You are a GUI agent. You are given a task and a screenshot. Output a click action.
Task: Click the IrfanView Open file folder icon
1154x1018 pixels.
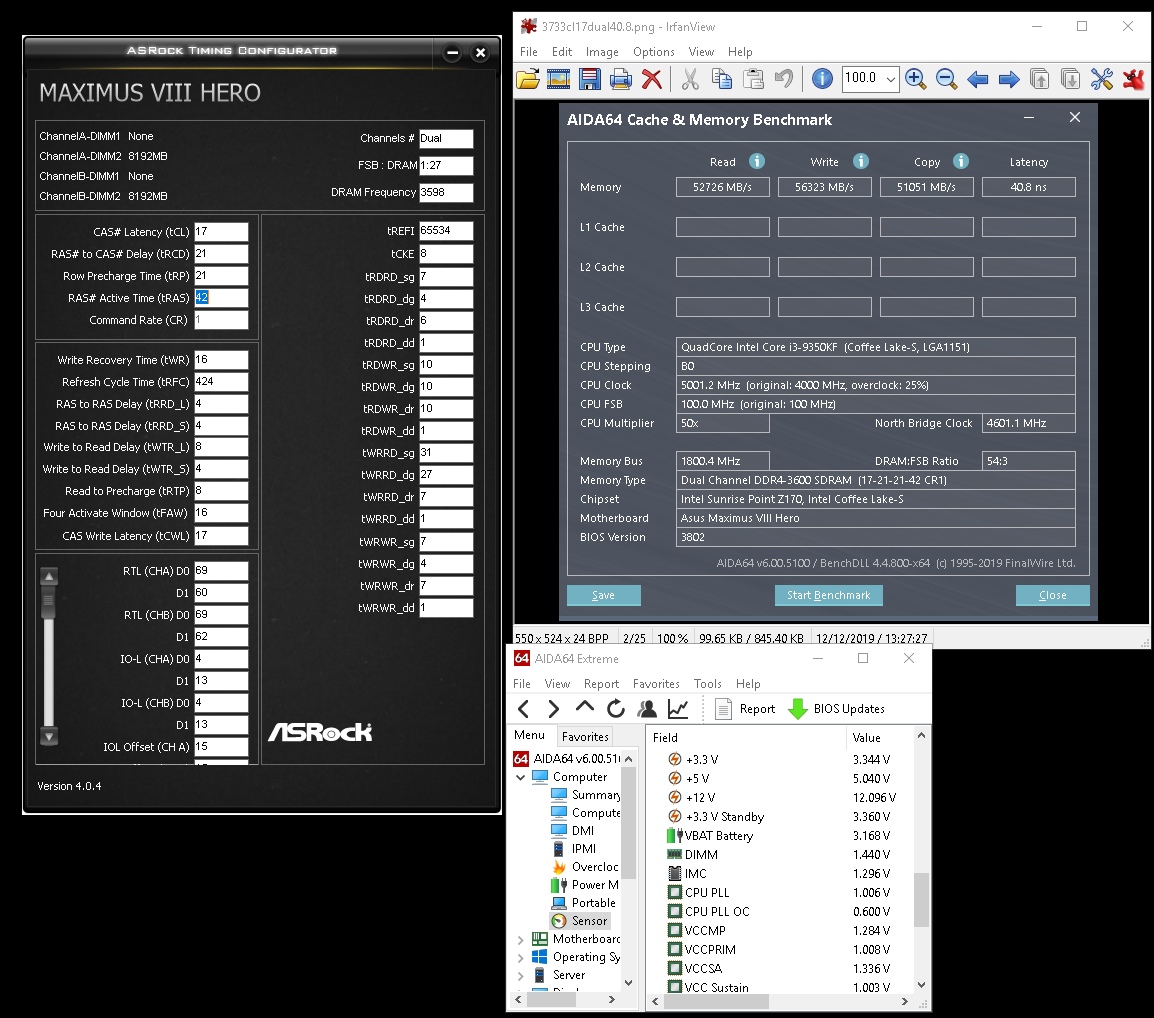(528, 79)
